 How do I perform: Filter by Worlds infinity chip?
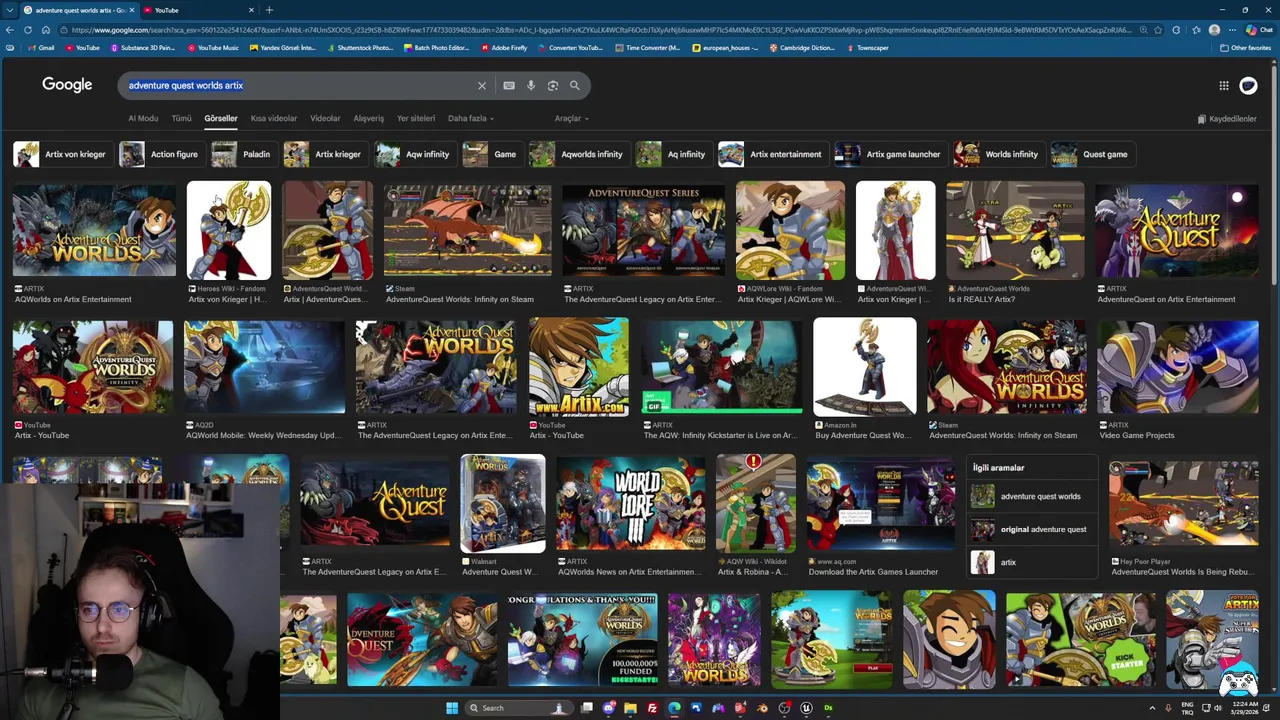coord(998,154)
